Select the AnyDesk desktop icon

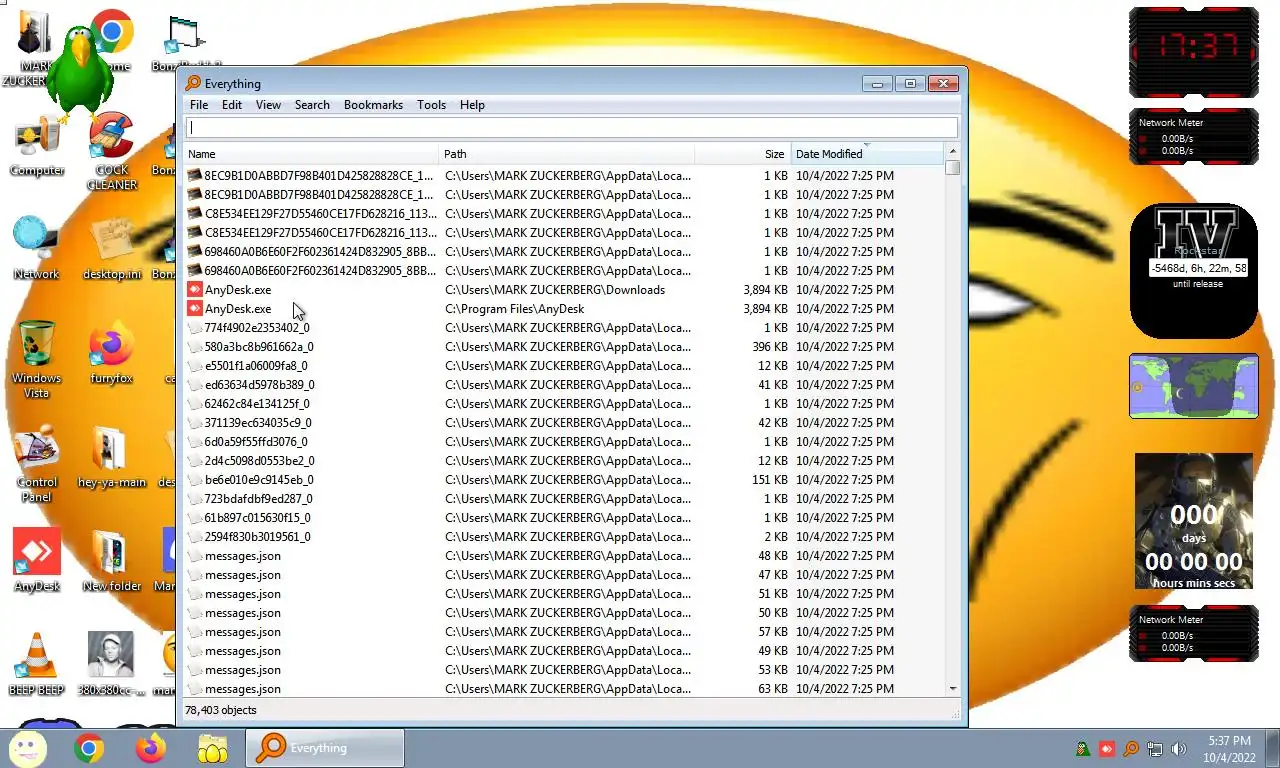[37, 560]
